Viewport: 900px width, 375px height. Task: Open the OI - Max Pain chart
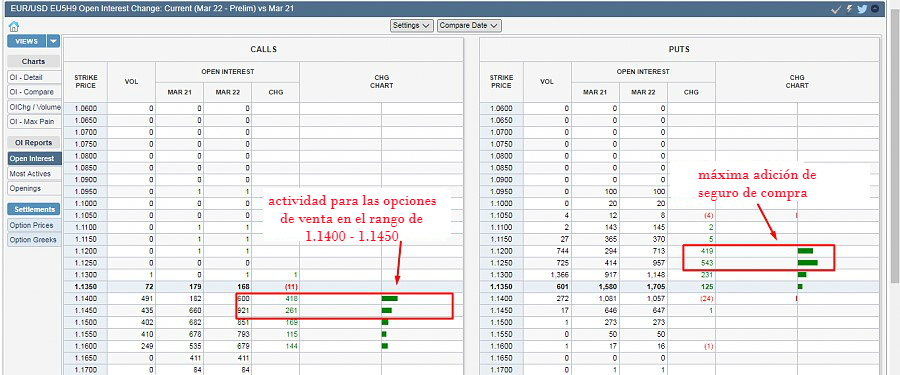click(x=33, y=122)
